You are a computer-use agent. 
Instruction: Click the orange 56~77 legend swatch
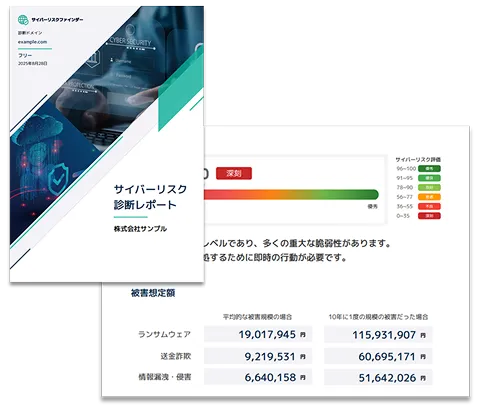[x=429, y=197]
